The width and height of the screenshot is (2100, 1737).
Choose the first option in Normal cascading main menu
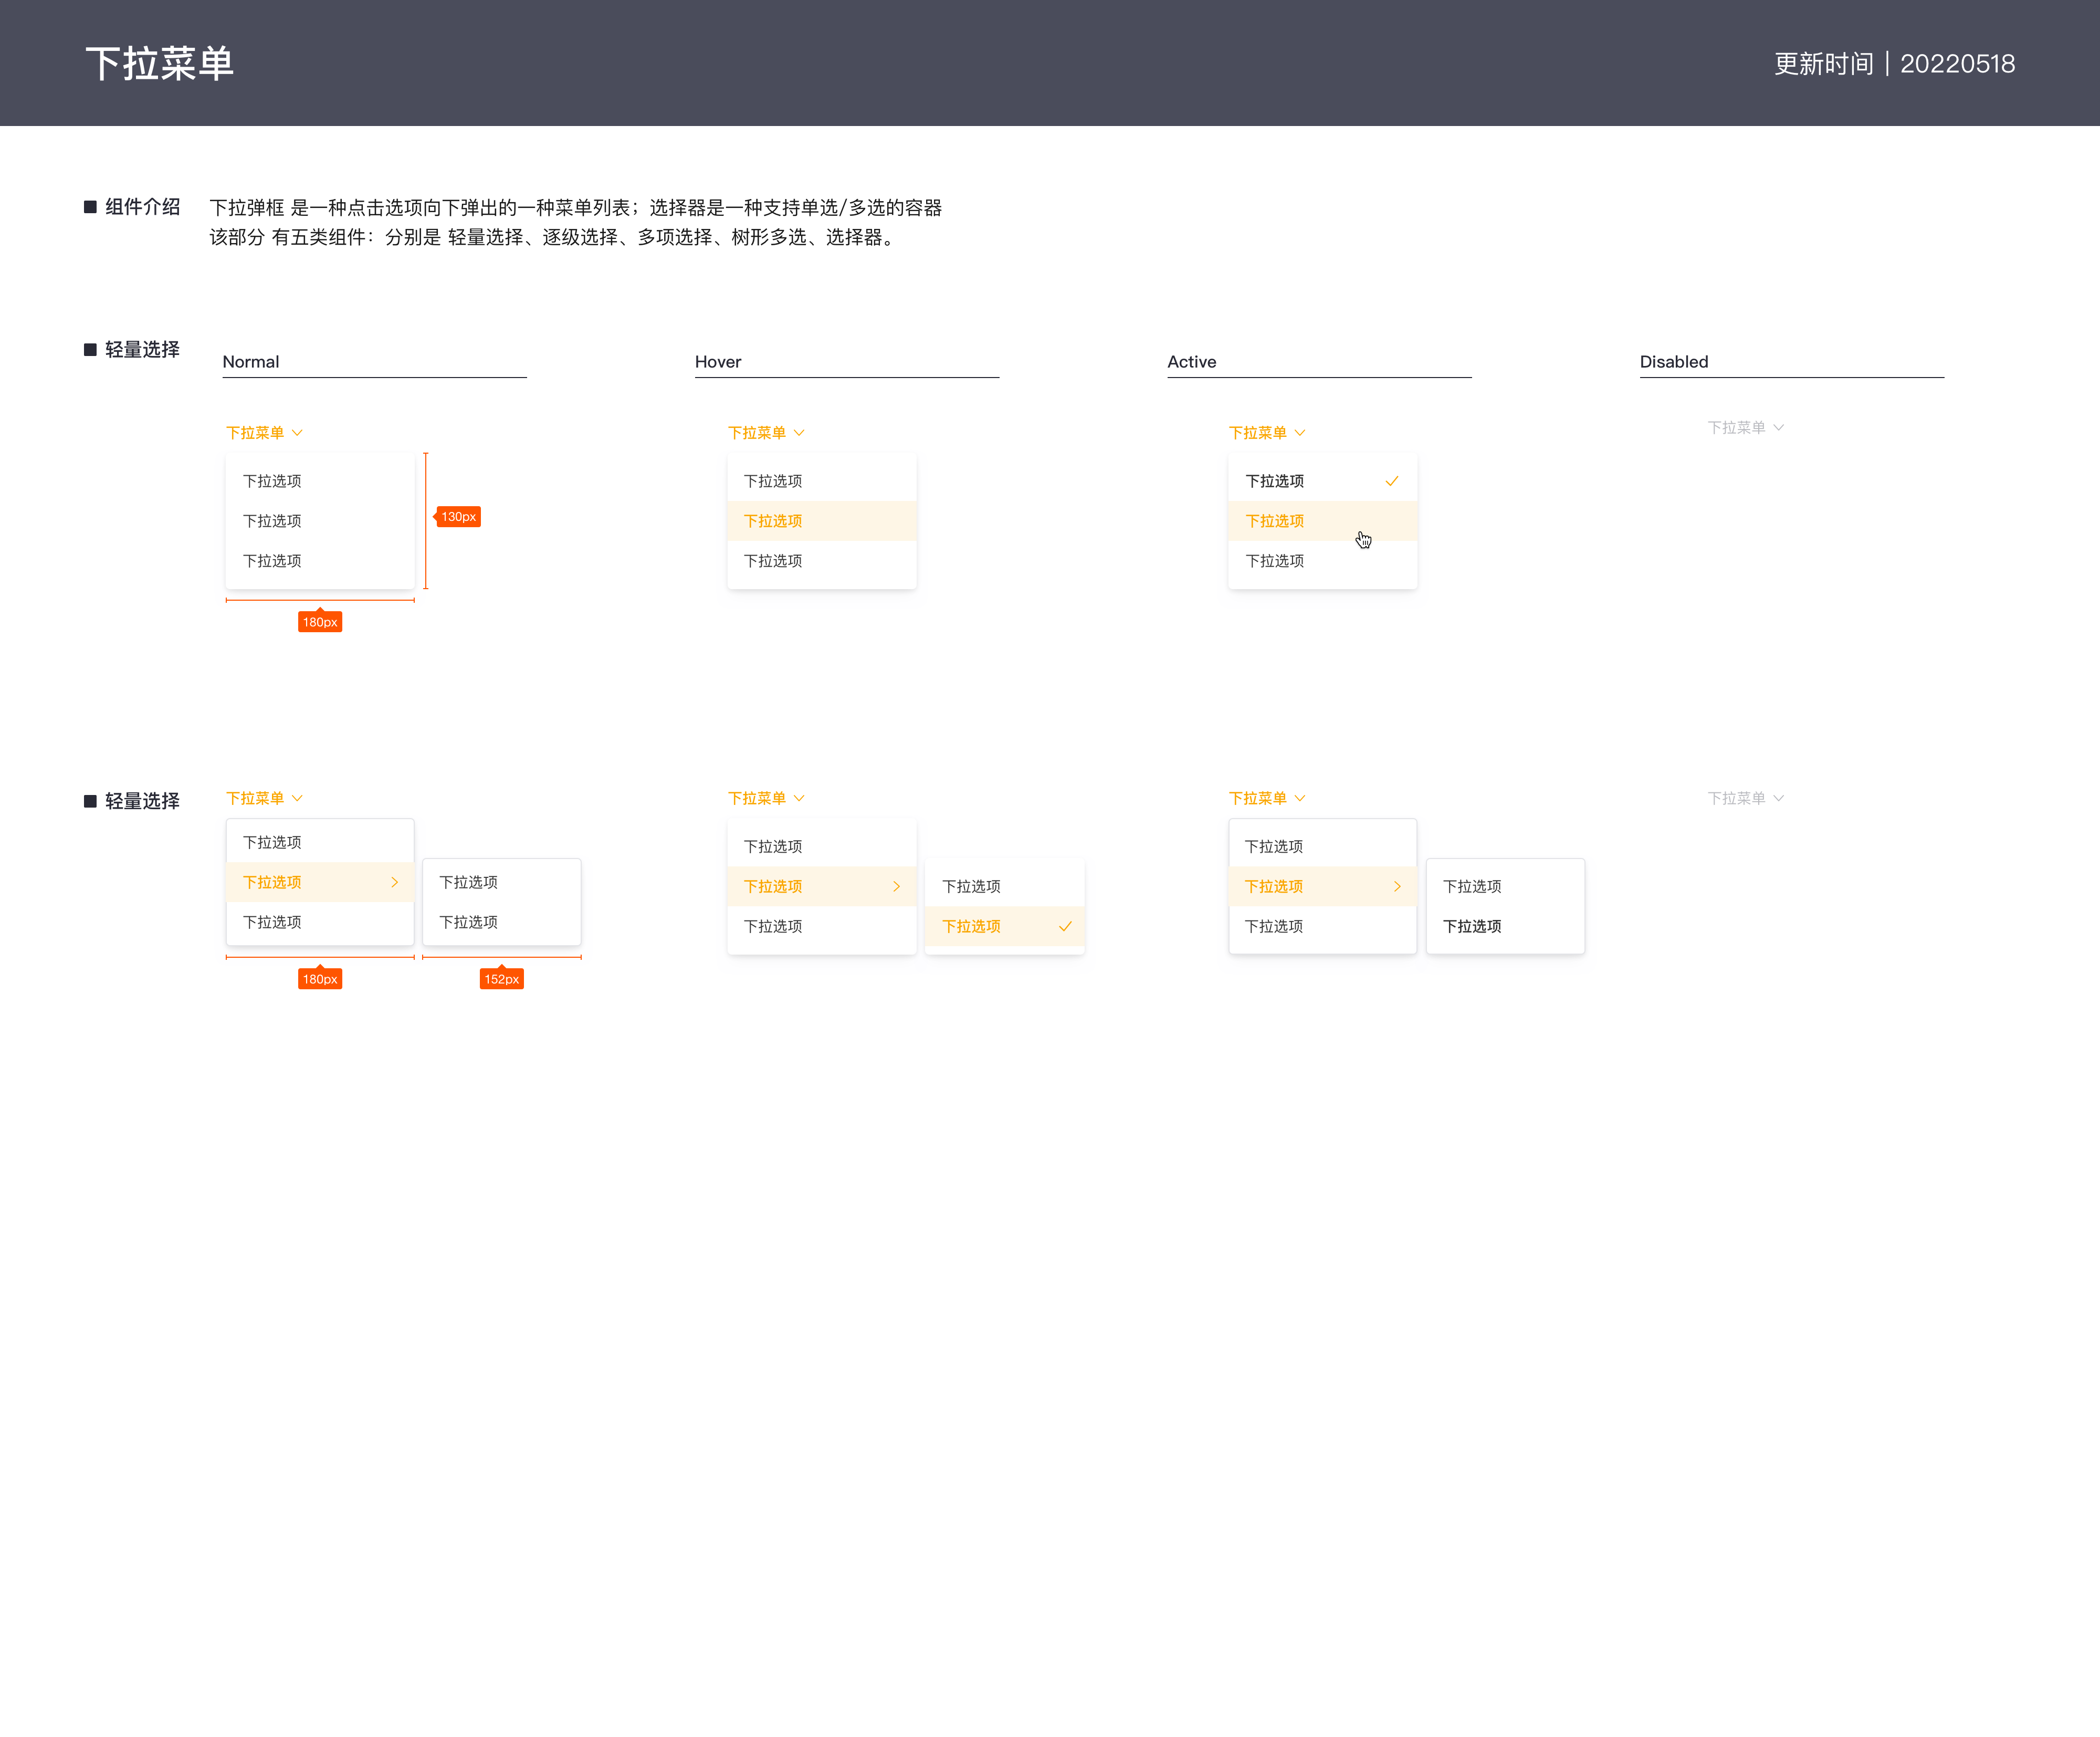320,842
